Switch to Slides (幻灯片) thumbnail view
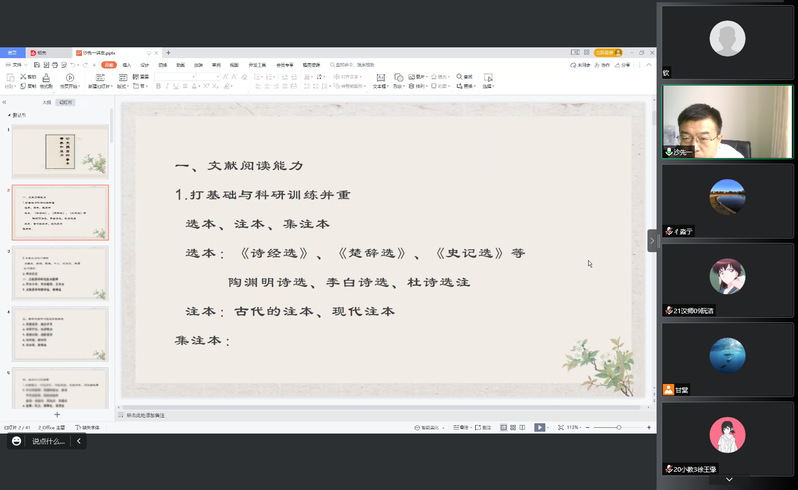Image resolution: width=798 pixels, height=490 pixels. pos(66,102)
